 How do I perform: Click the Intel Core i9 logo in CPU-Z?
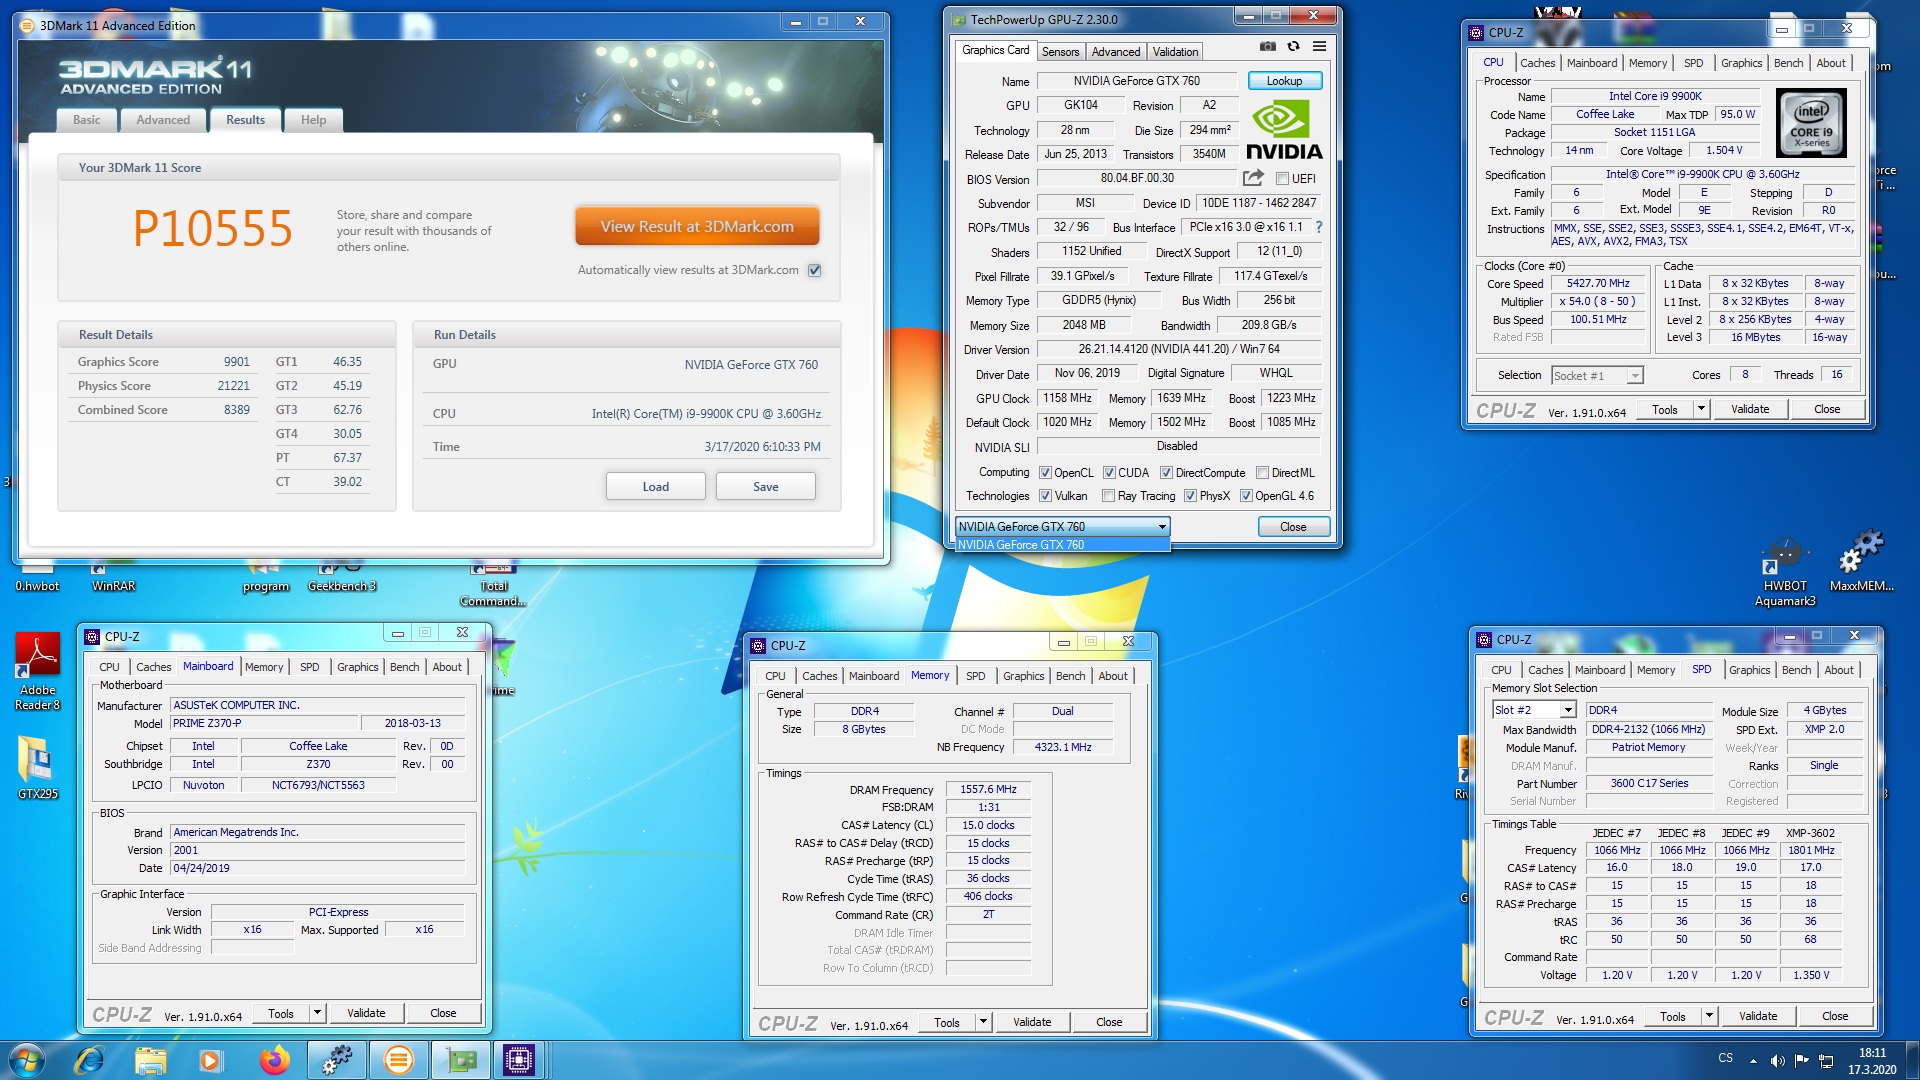click(1811, 123)
